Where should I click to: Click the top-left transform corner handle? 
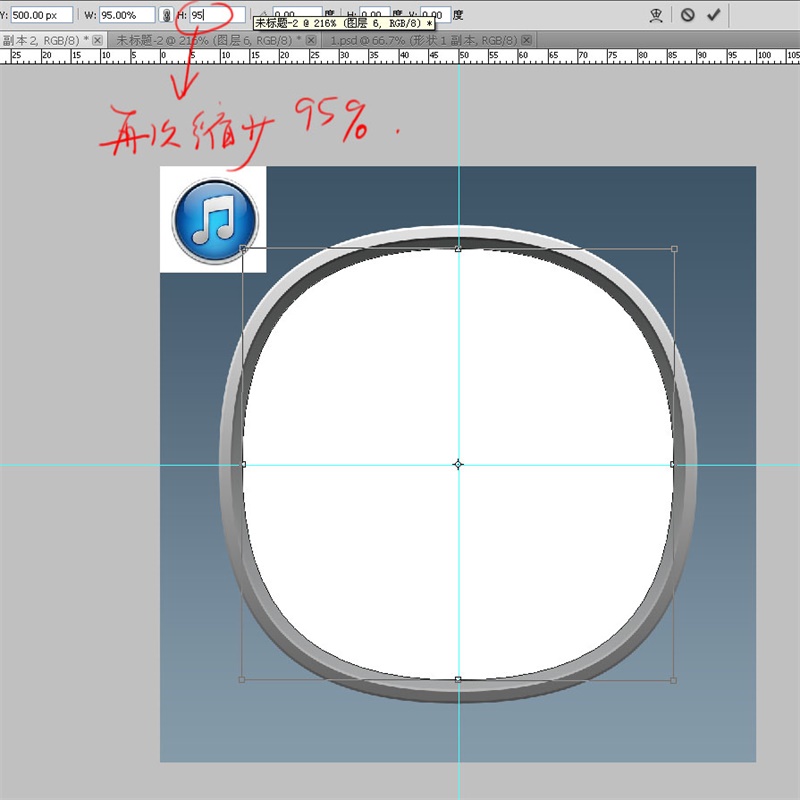243,249
